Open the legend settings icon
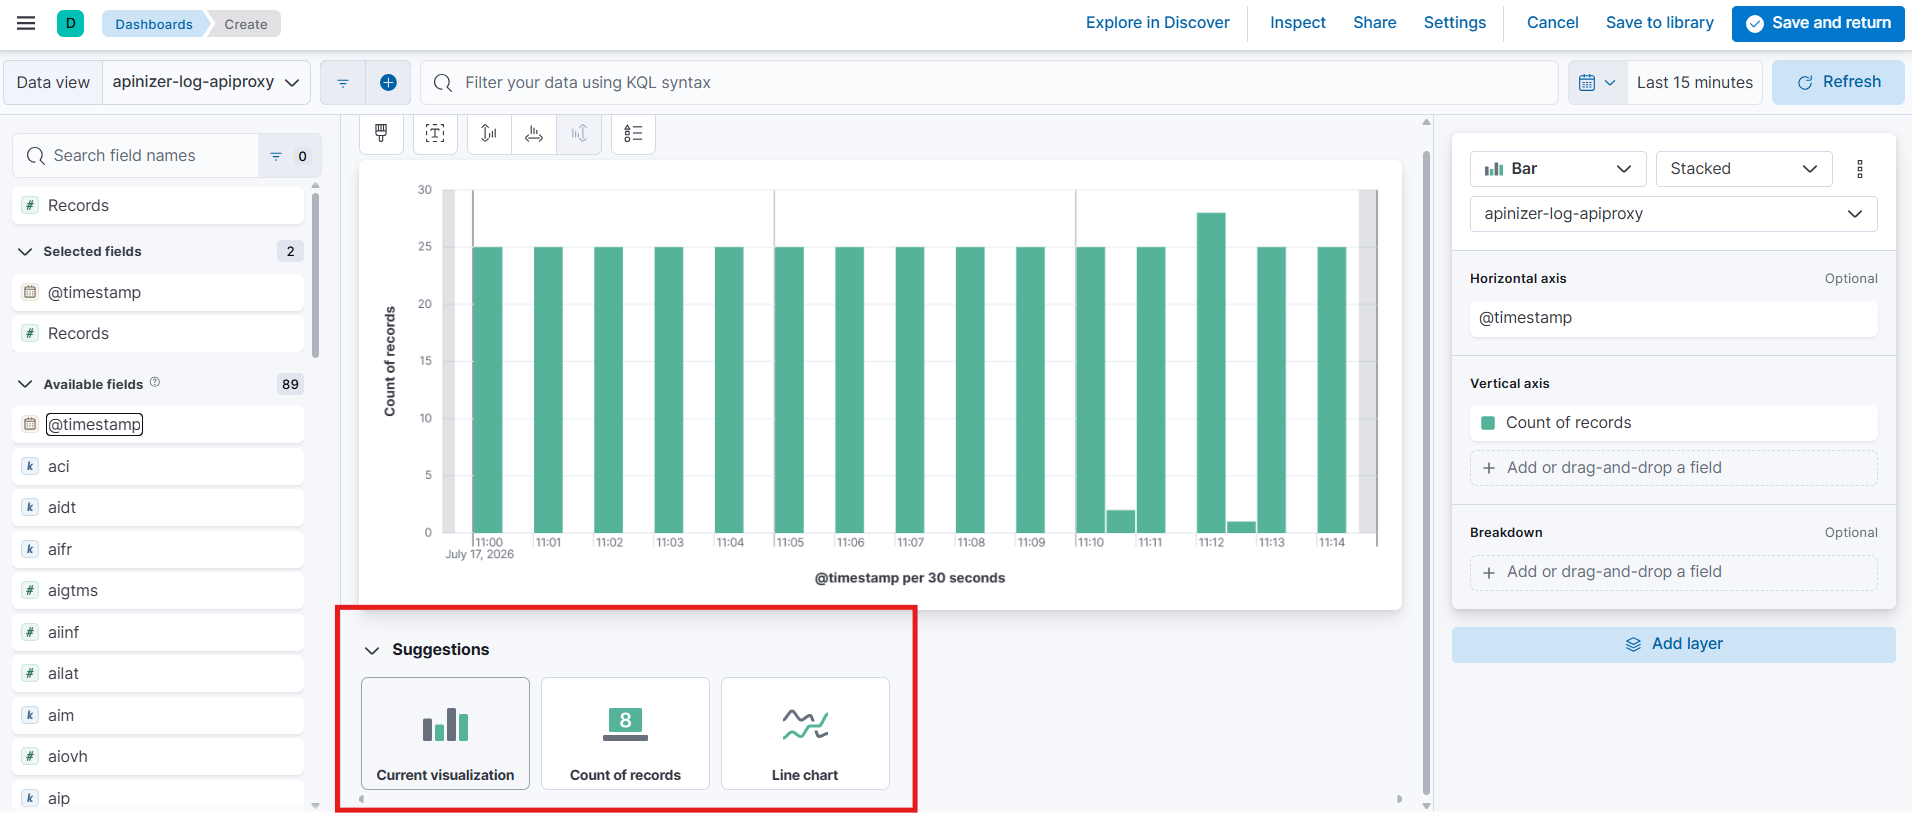Screen dimensions: 1912x813 [633, 133]
